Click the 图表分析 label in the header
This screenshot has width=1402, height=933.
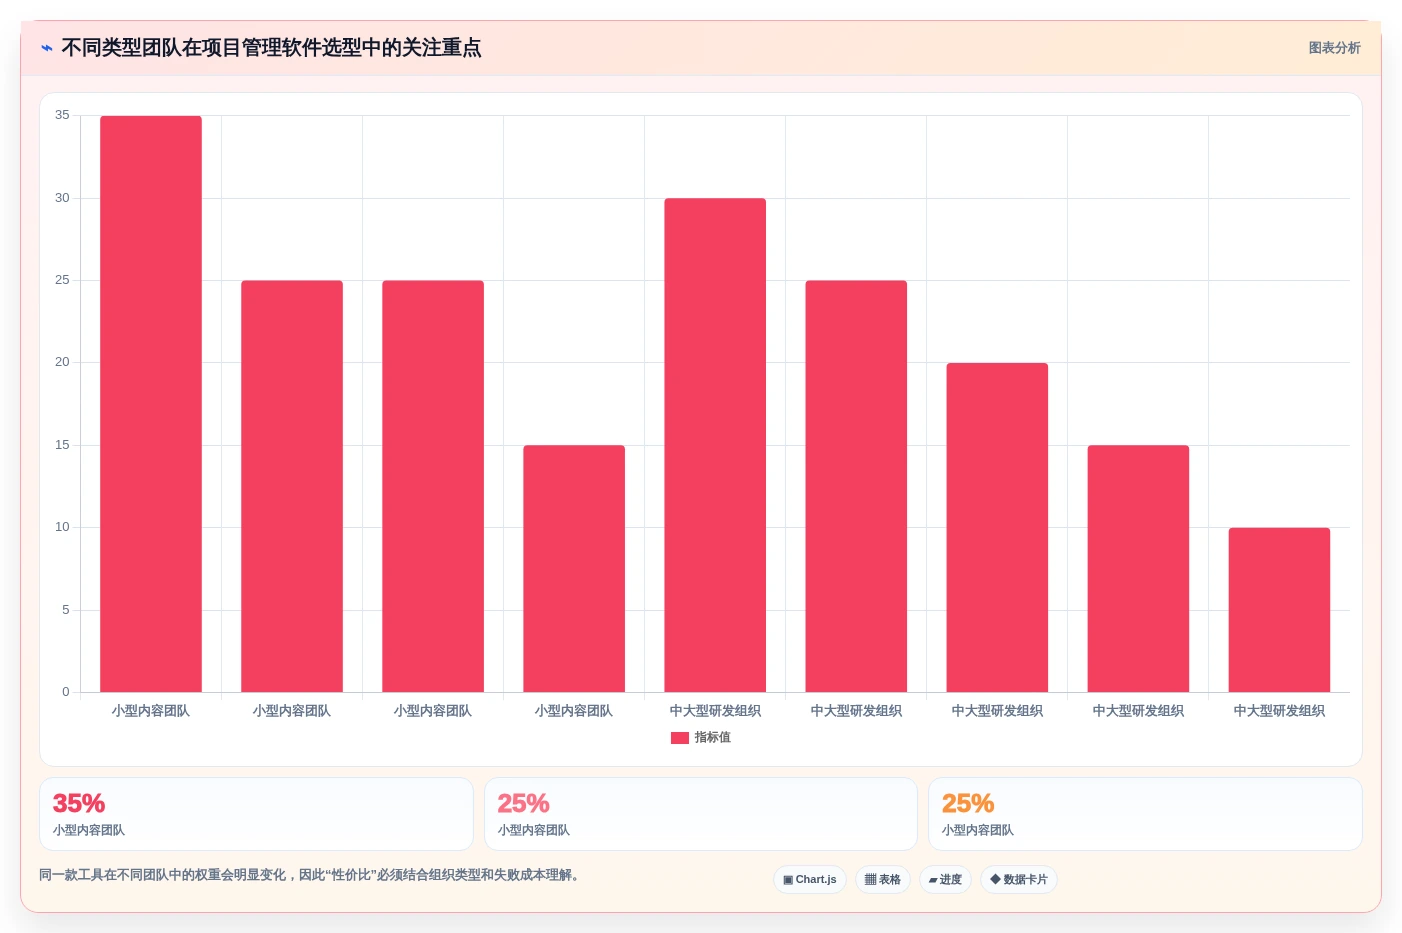(x=1334, y=48)
